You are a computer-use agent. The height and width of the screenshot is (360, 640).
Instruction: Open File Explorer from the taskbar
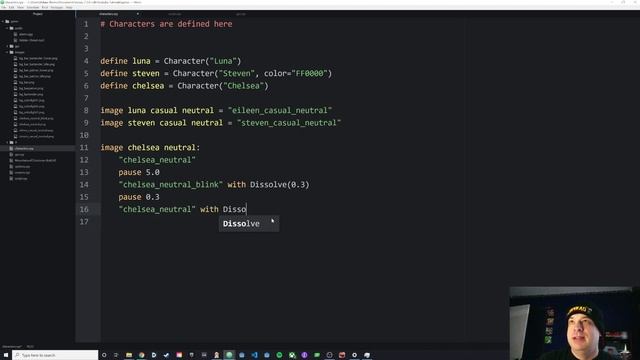tap(129, 355)
